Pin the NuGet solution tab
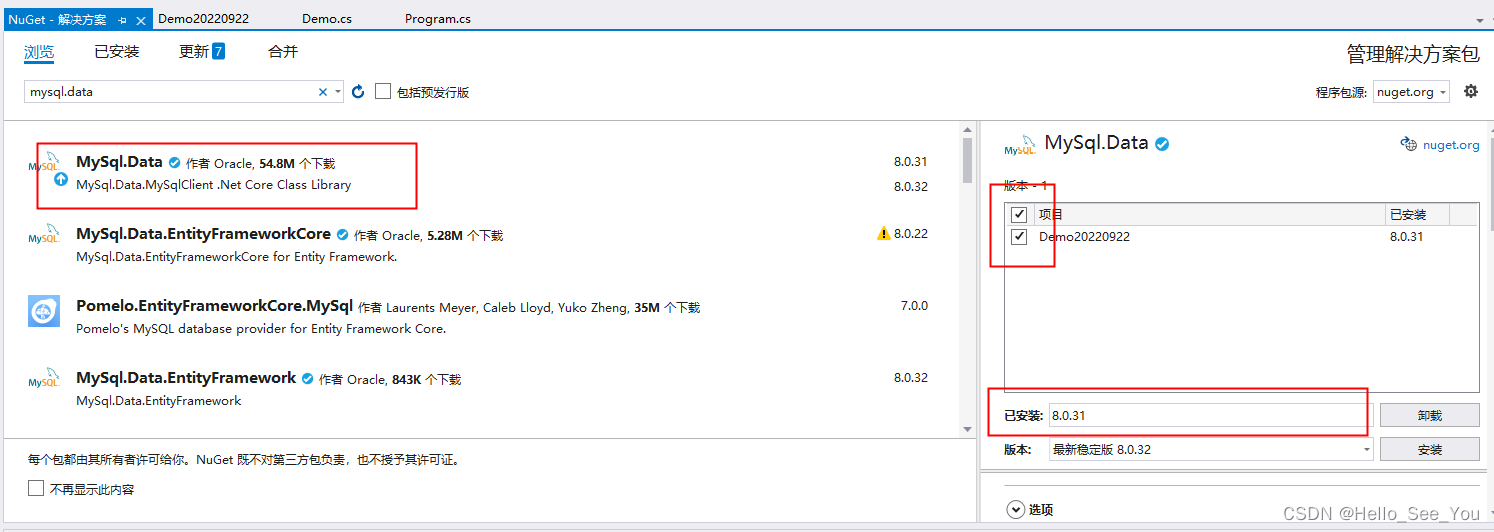1494x532 pixels. point(122,20)
